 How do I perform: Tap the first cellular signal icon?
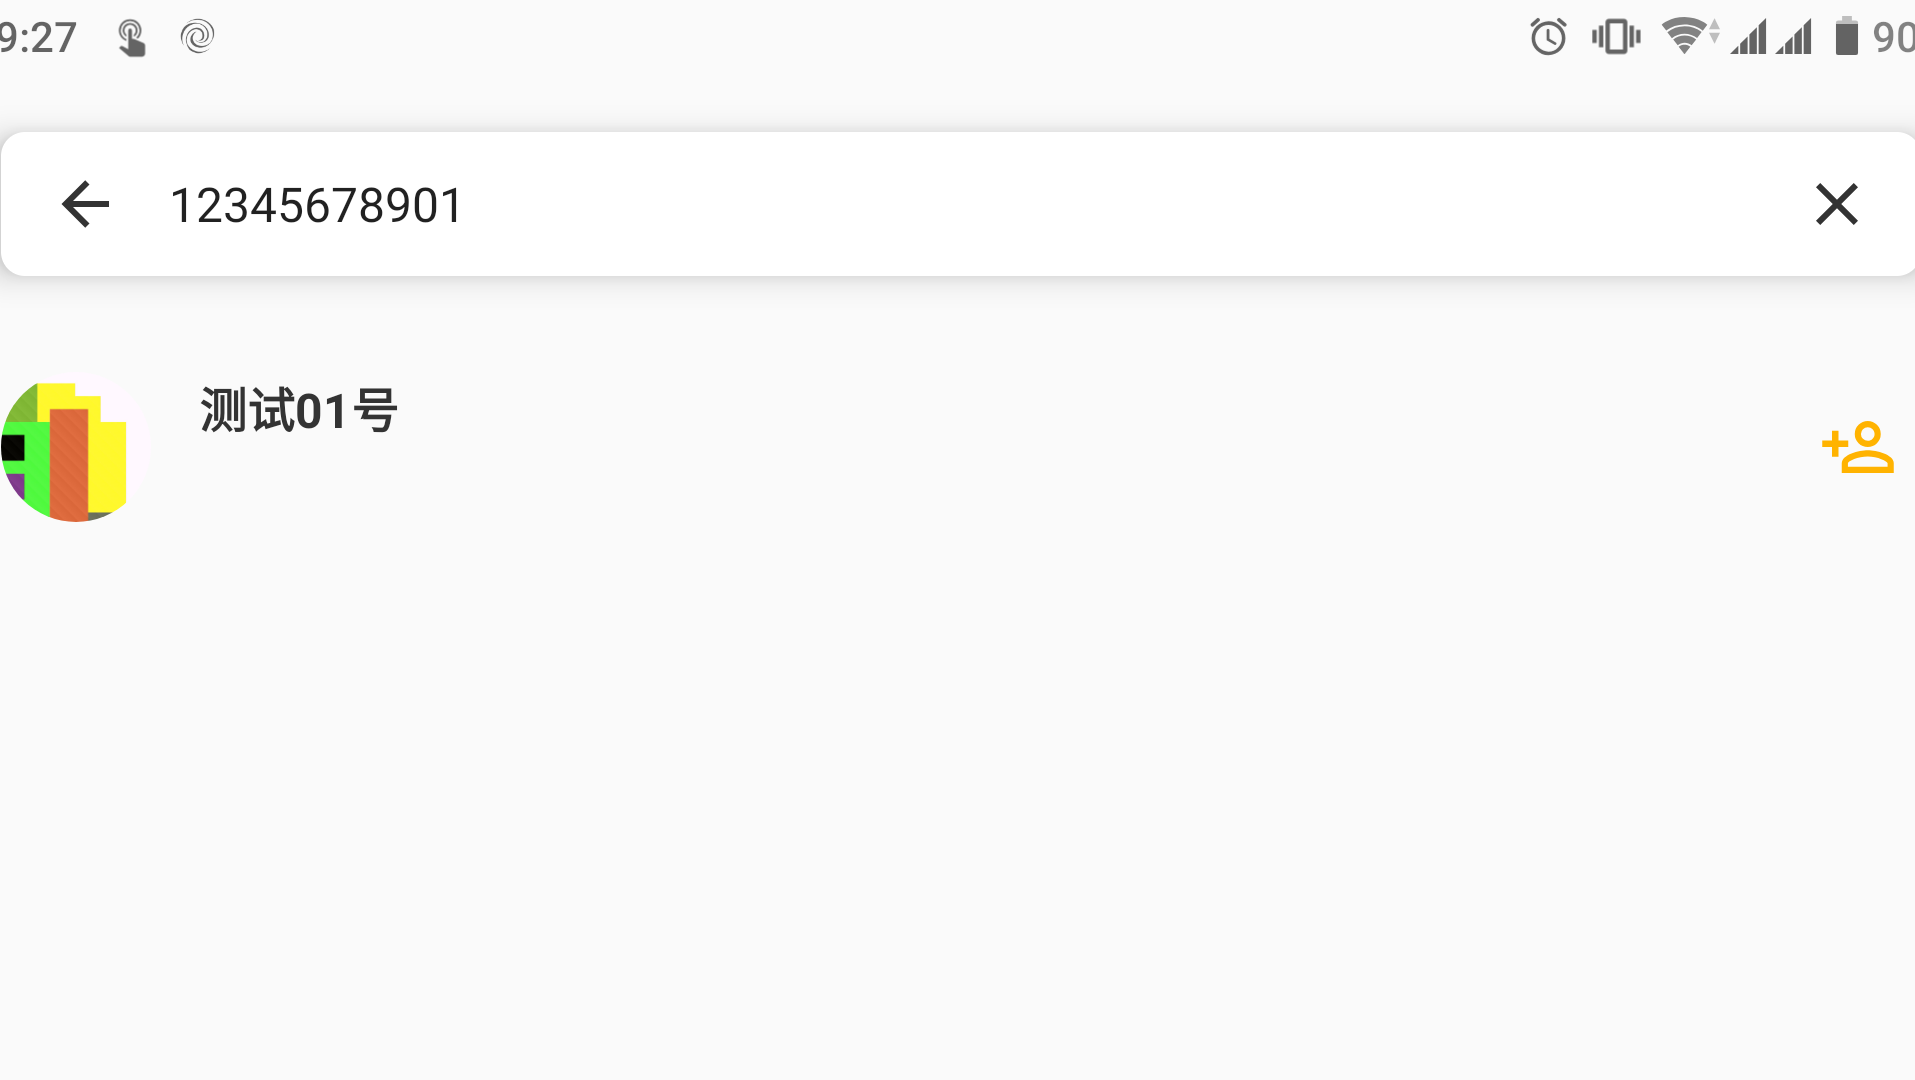[1749, 38]
